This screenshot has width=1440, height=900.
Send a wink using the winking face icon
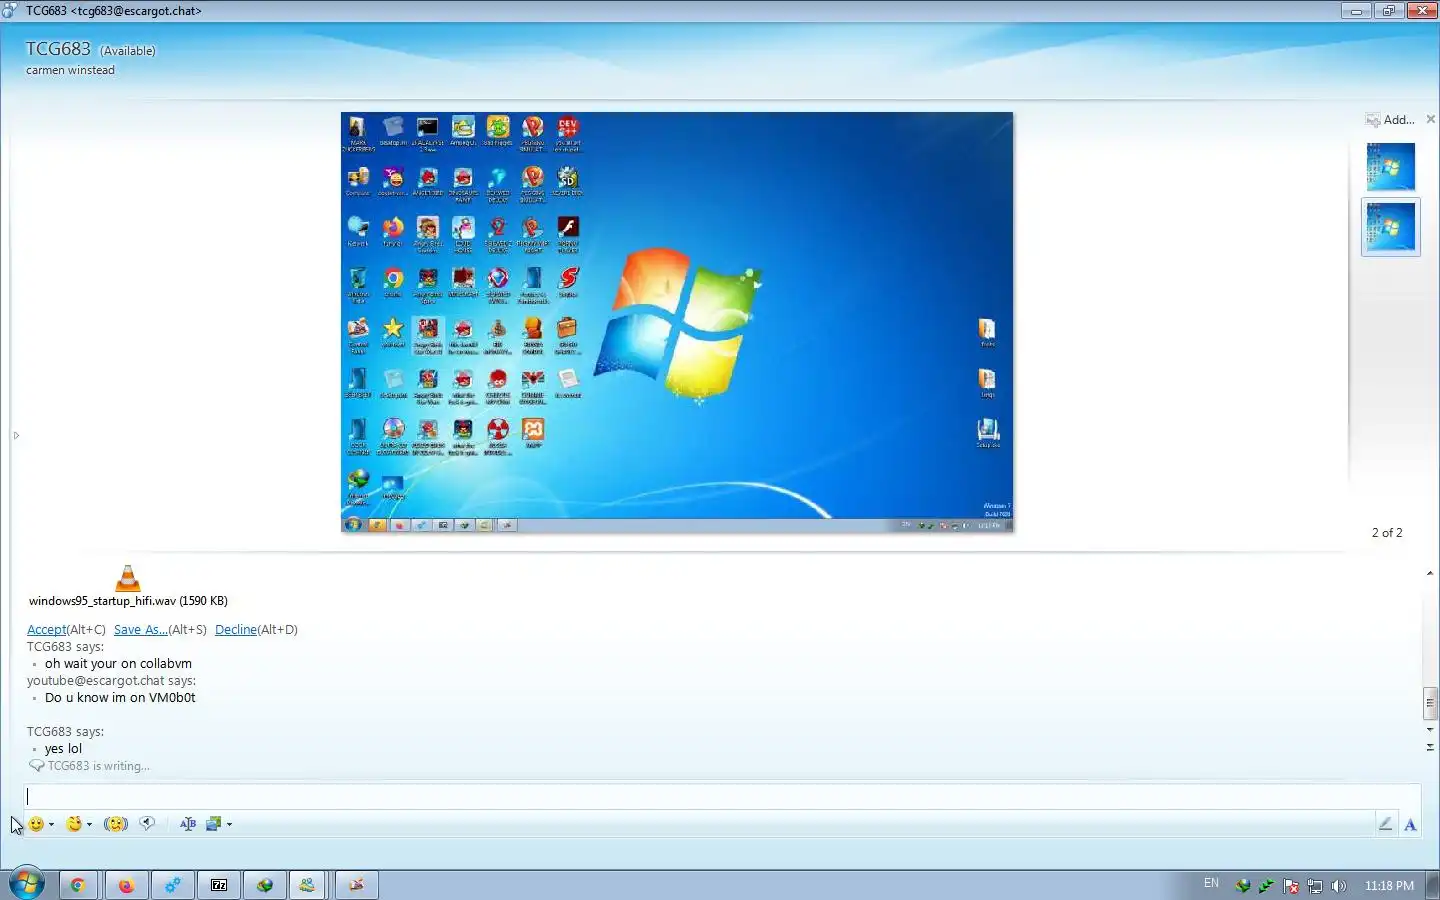click(x=74, y=824)
